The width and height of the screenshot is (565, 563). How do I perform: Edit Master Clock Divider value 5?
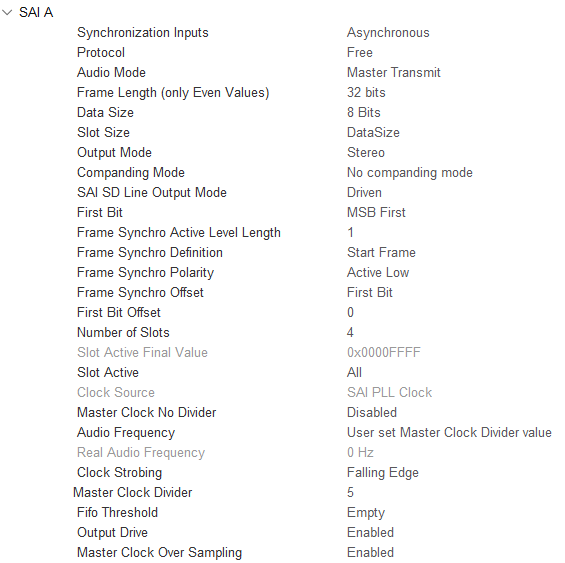pyautogui.click(x=350, y=492)
